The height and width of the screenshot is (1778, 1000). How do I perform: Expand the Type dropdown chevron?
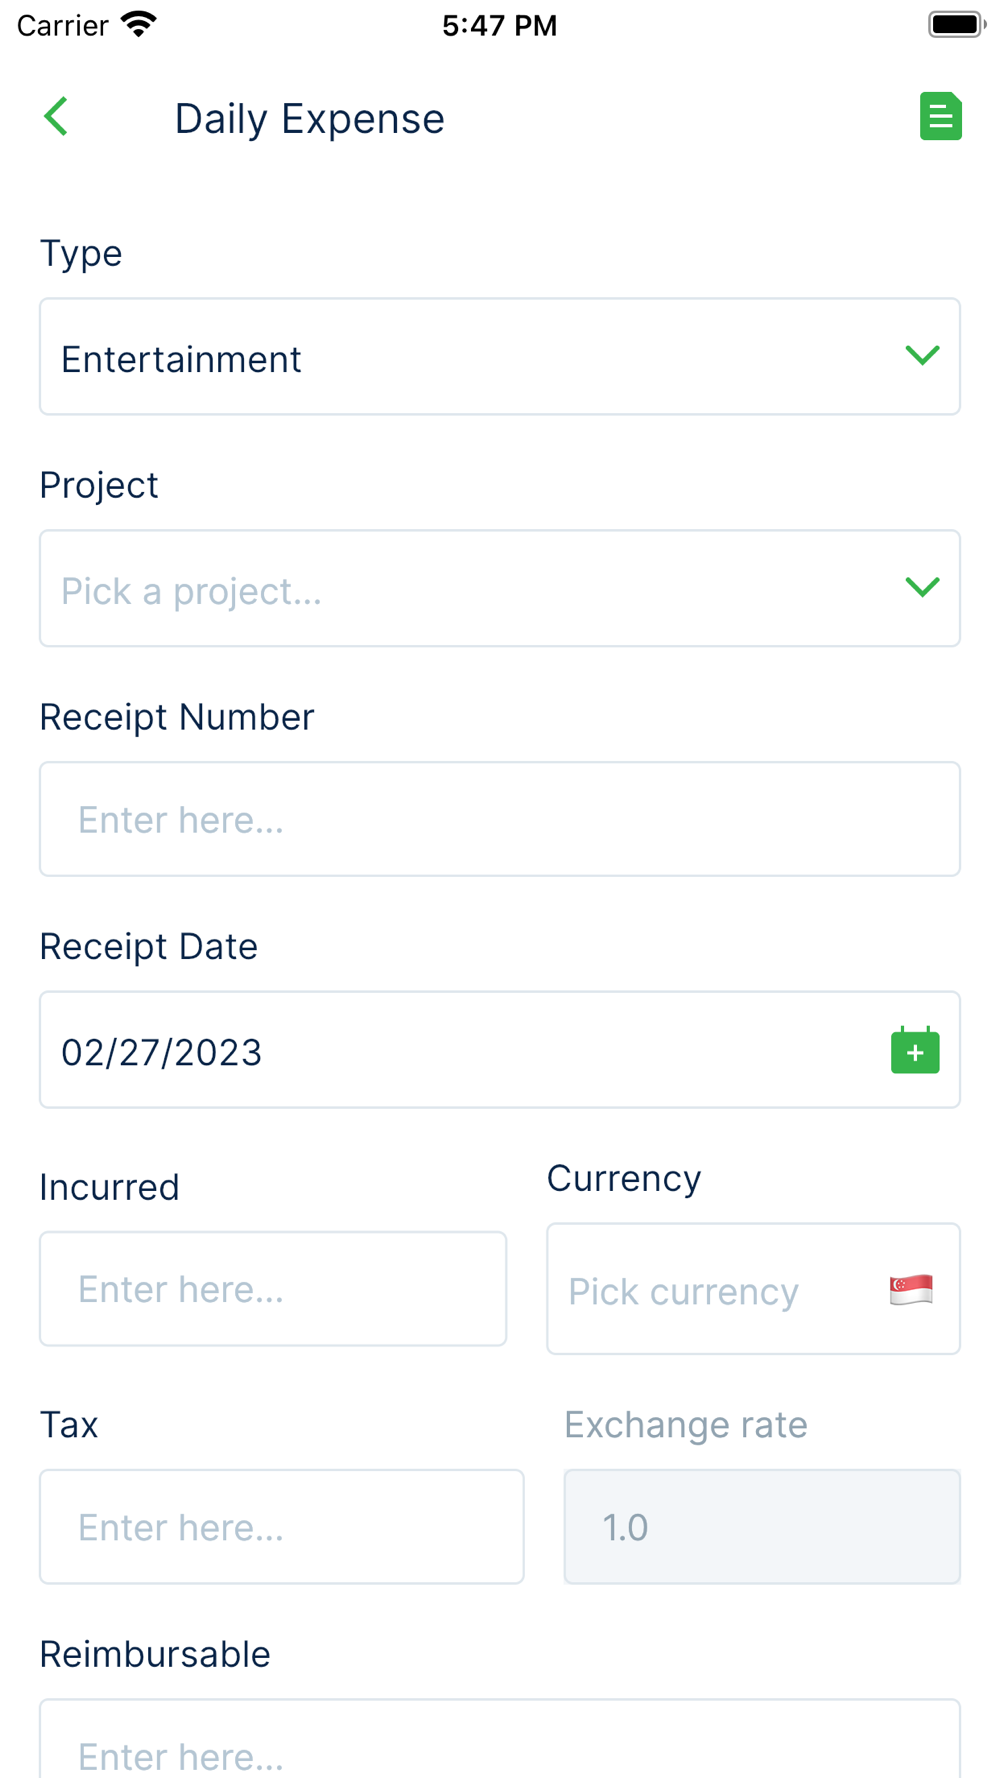922,356
